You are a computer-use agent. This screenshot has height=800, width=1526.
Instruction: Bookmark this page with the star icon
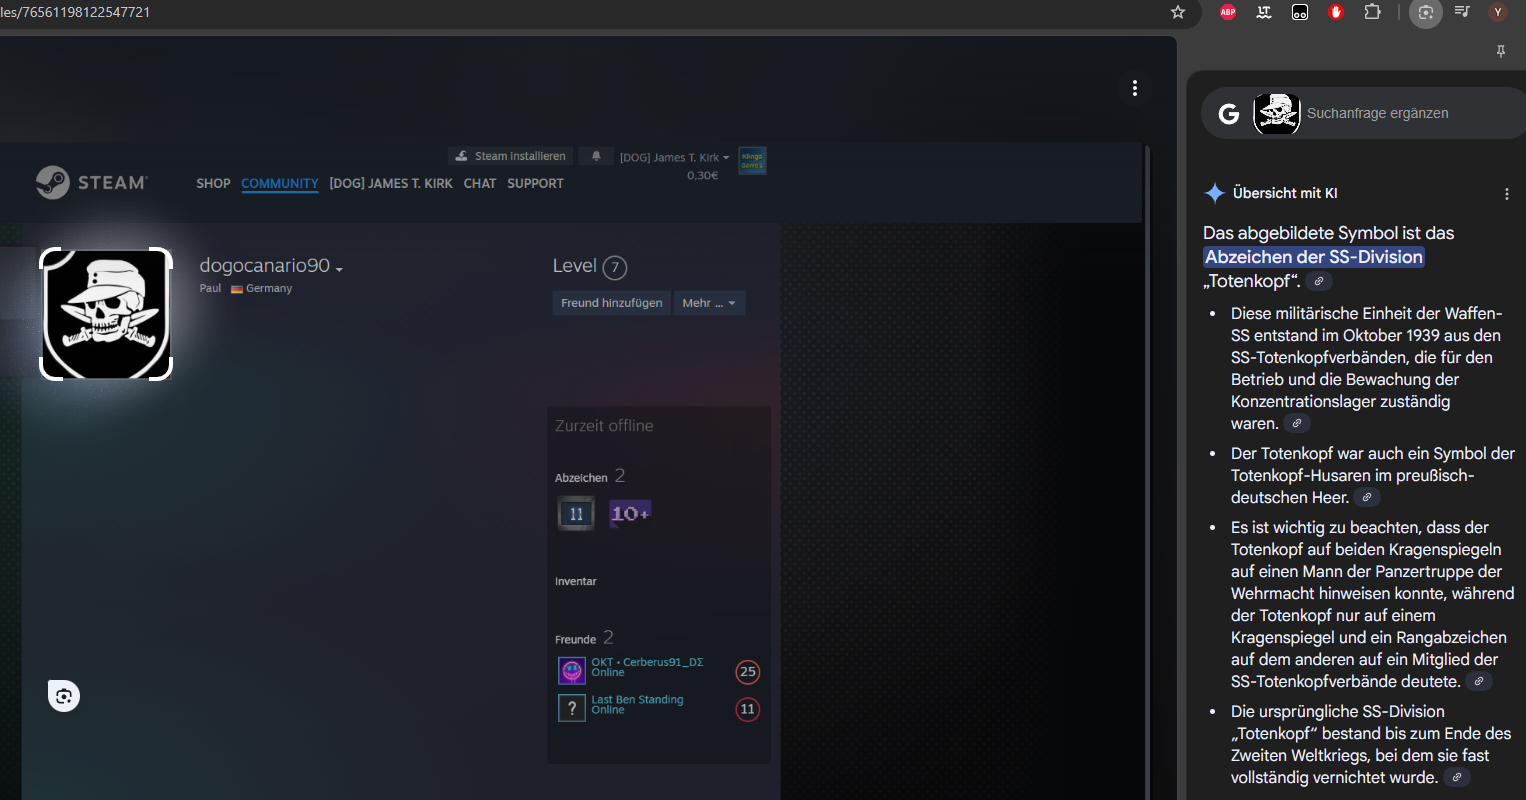click(1178, 12)
